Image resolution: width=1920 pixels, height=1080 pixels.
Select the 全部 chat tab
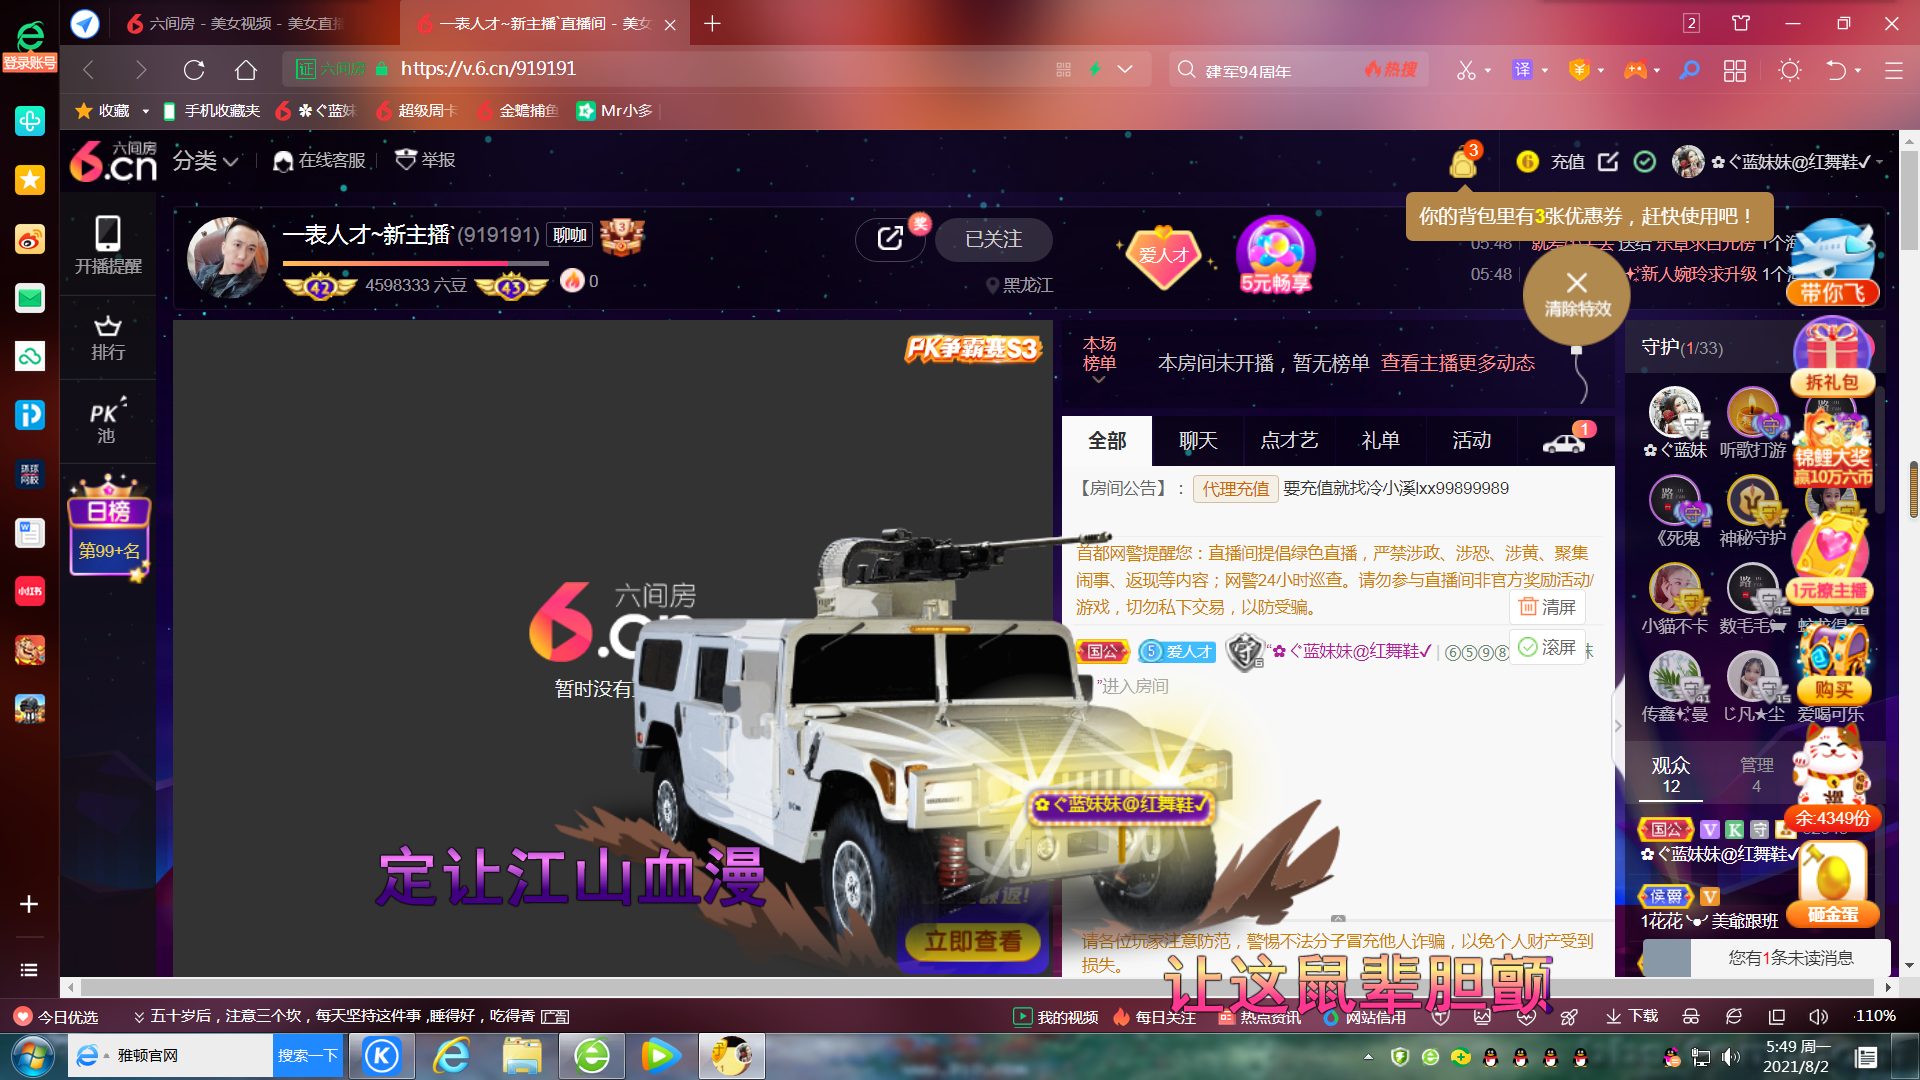pos(1107,441)
